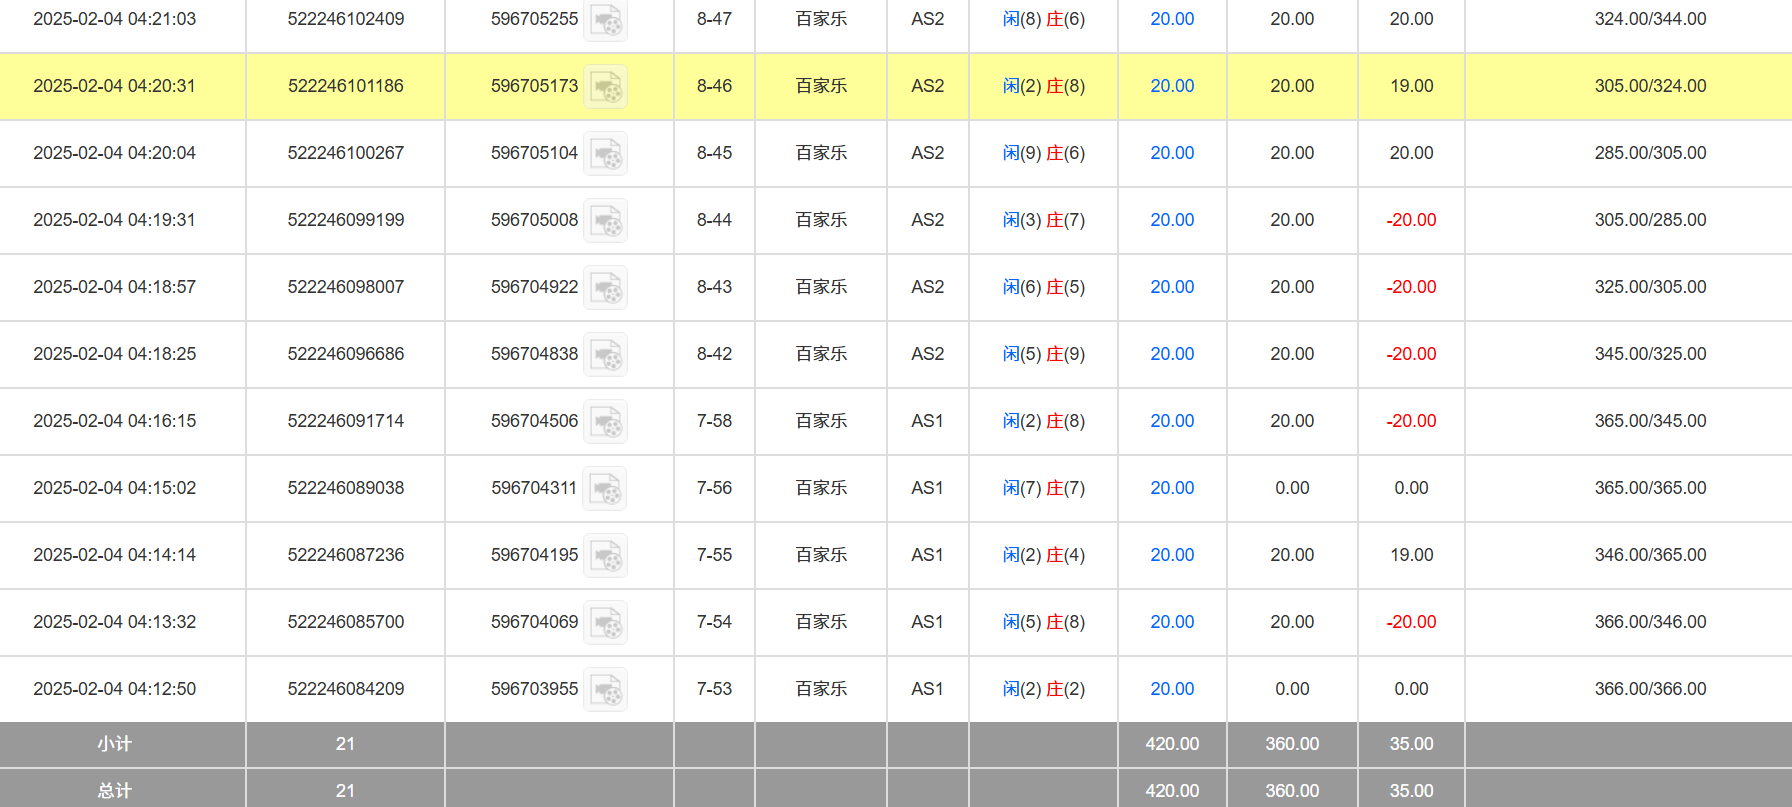Open the replay icon beside 596705104
This screenshot has width=1792, height=807.
point(606,154)
